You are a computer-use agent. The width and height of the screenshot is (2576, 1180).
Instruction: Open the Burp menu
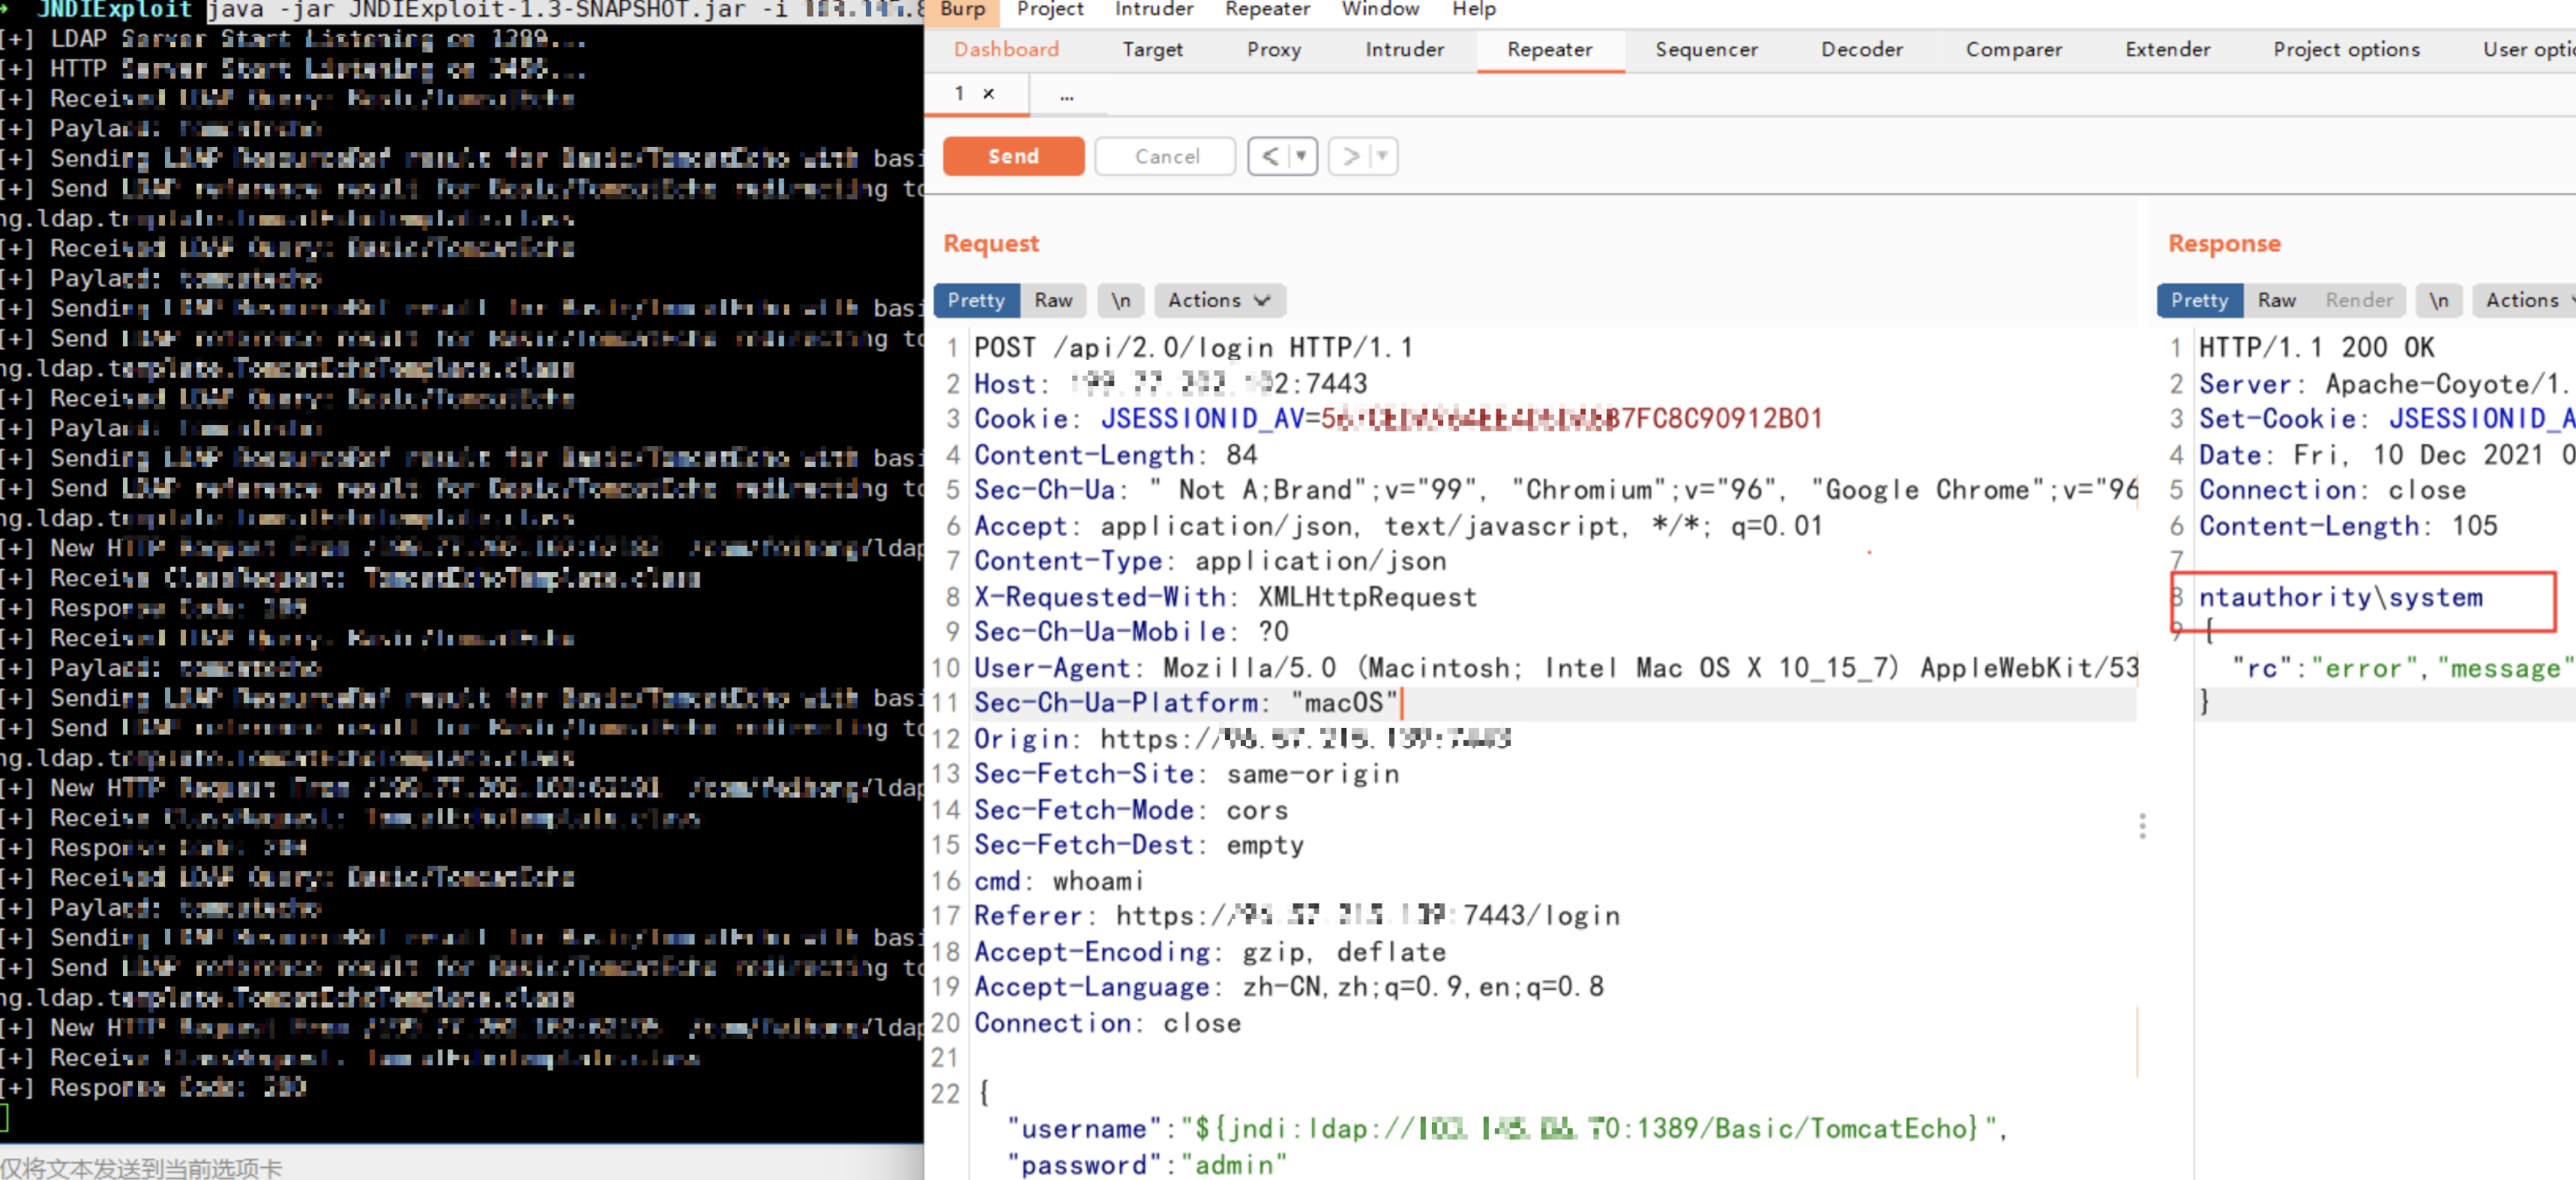click(962, 9)
